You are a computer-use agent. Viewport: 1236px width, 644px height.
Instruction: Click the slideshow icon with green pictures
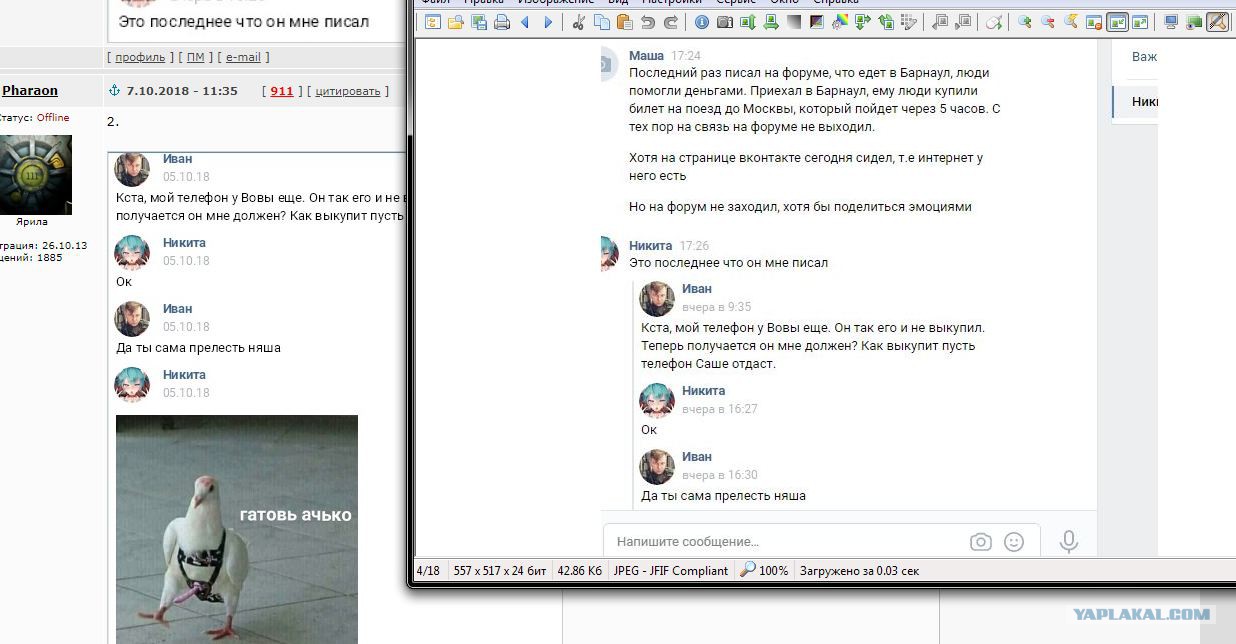[1193, 21]
